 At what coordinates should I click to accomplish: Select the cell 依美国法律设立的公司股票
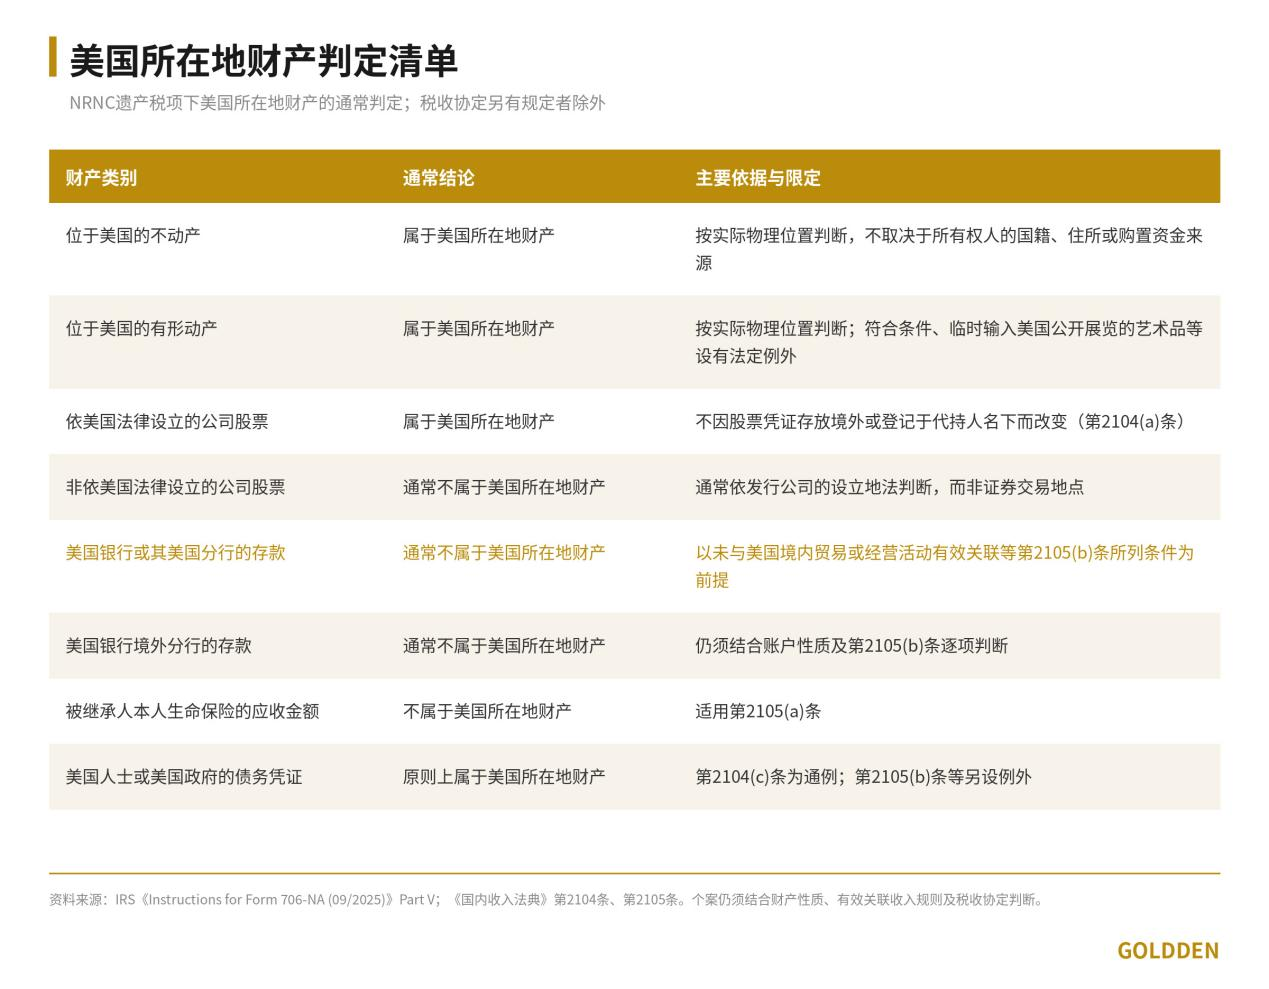pos(167,421)
